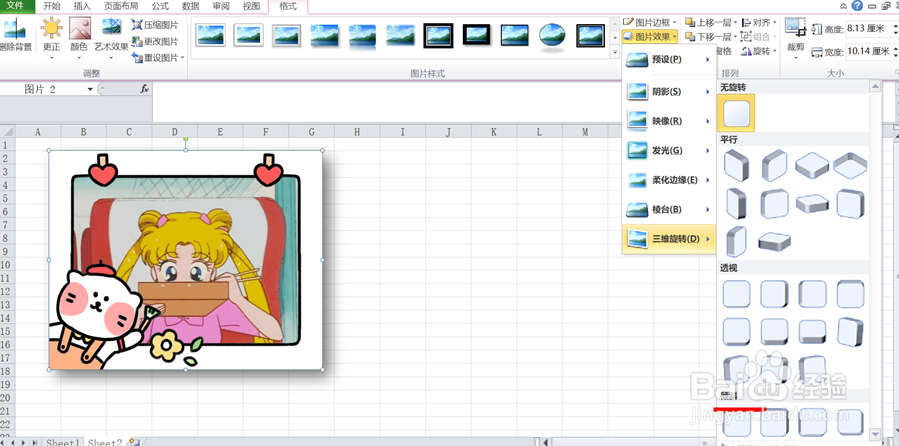Apply the oval black bevel picture style
Viewport: 899px width, 446px height.
552,36
